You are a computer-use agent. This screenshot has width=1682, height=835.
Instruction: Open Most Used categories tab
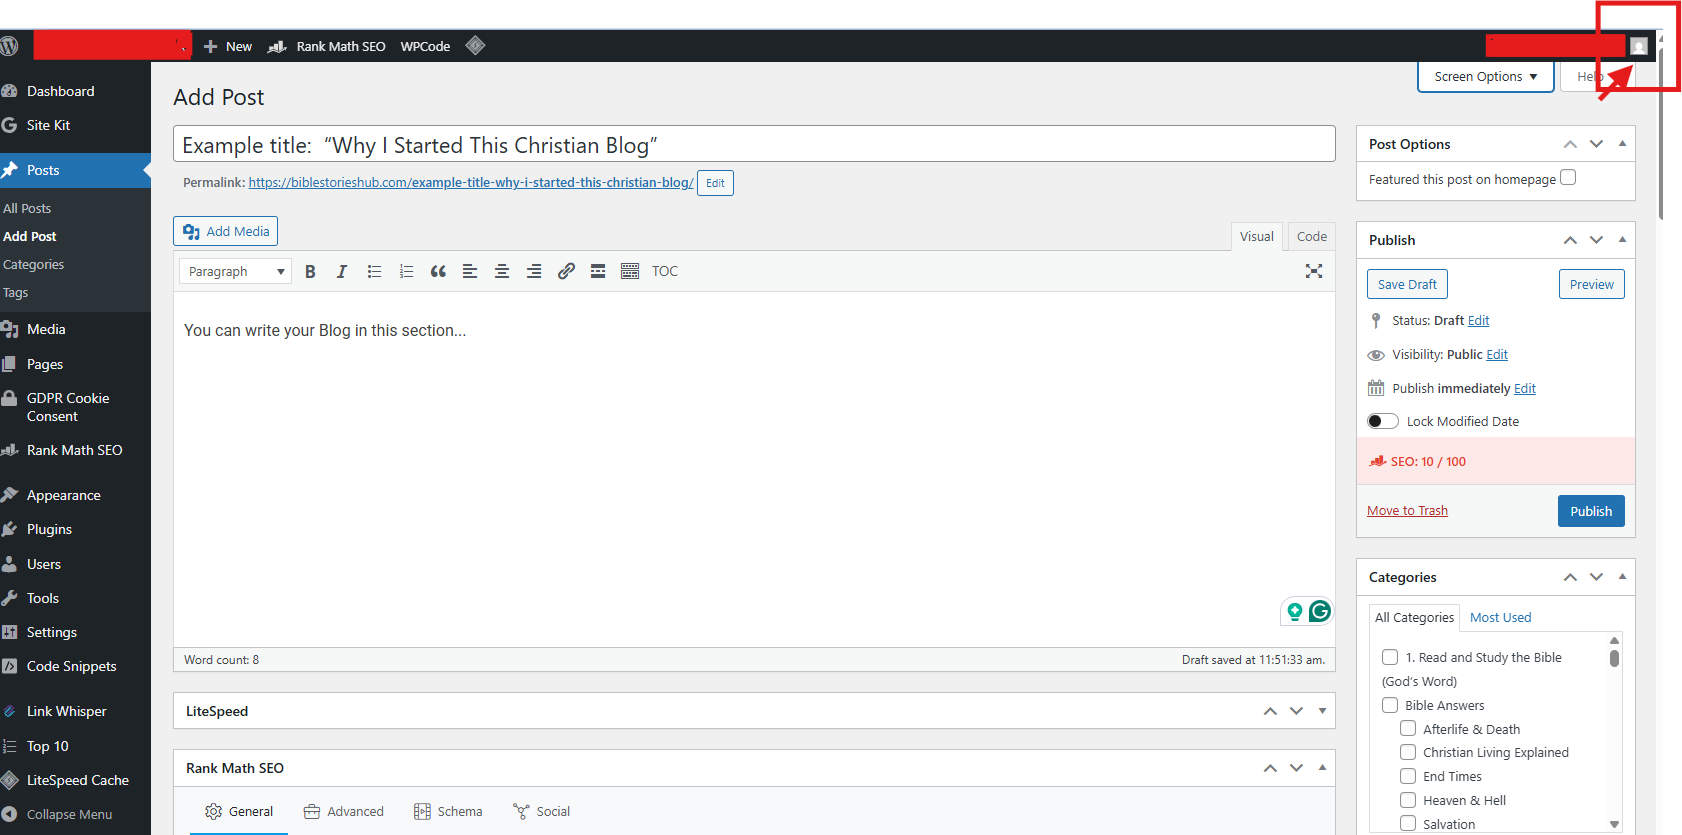tap(1500, 617)
